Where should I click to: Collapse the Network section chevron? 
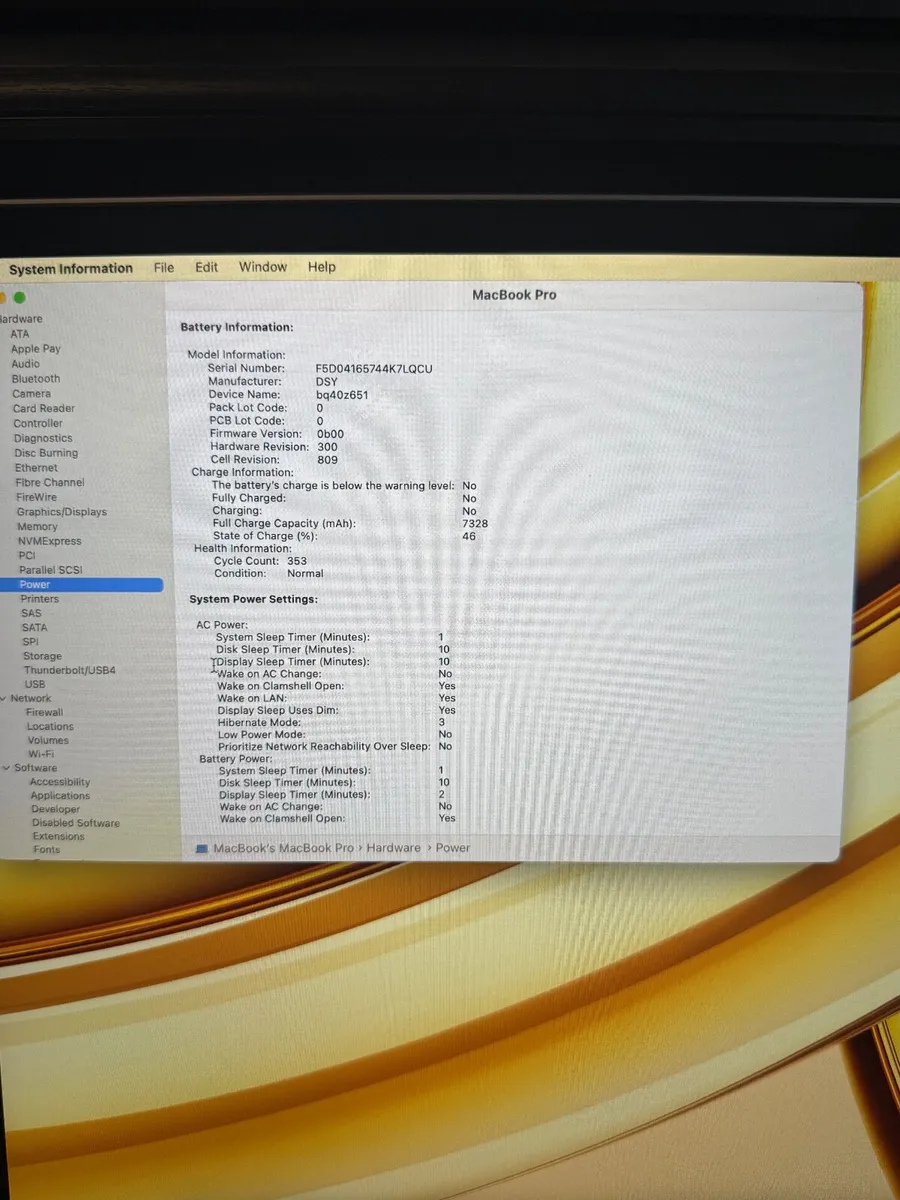4,699
